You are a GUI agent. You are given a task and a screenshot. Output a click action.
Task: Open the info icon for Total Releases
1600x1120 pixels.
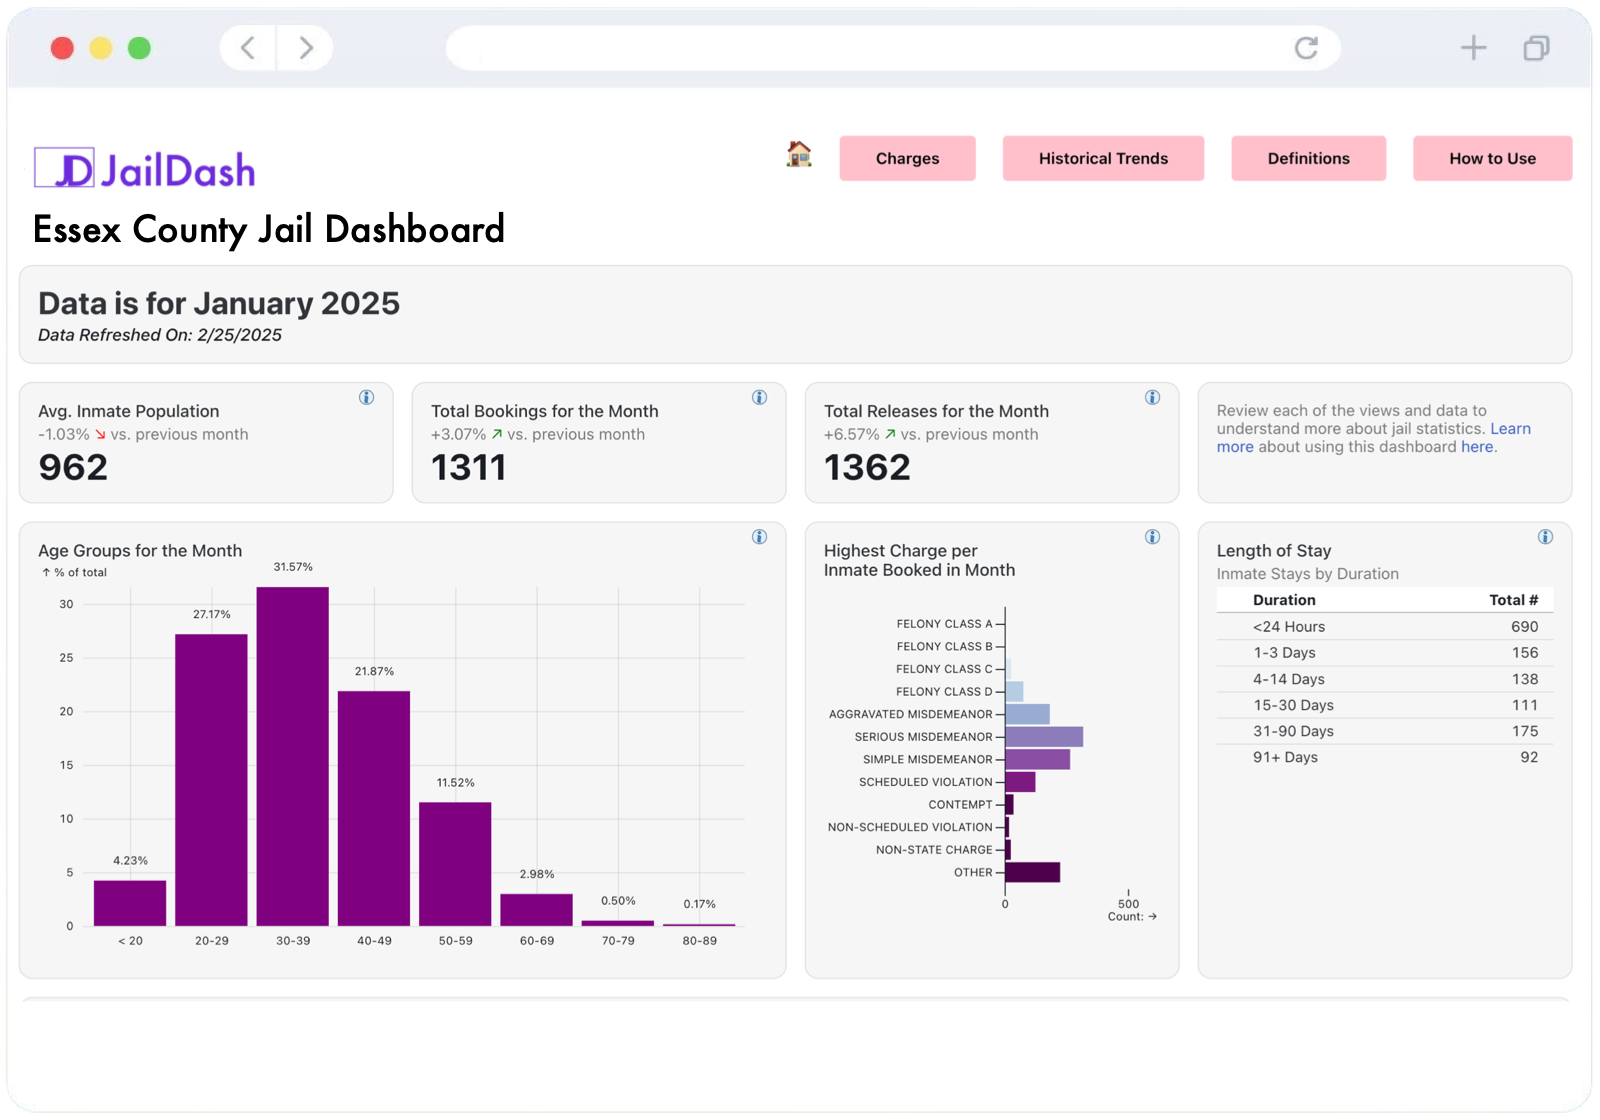pos(1153,397)
